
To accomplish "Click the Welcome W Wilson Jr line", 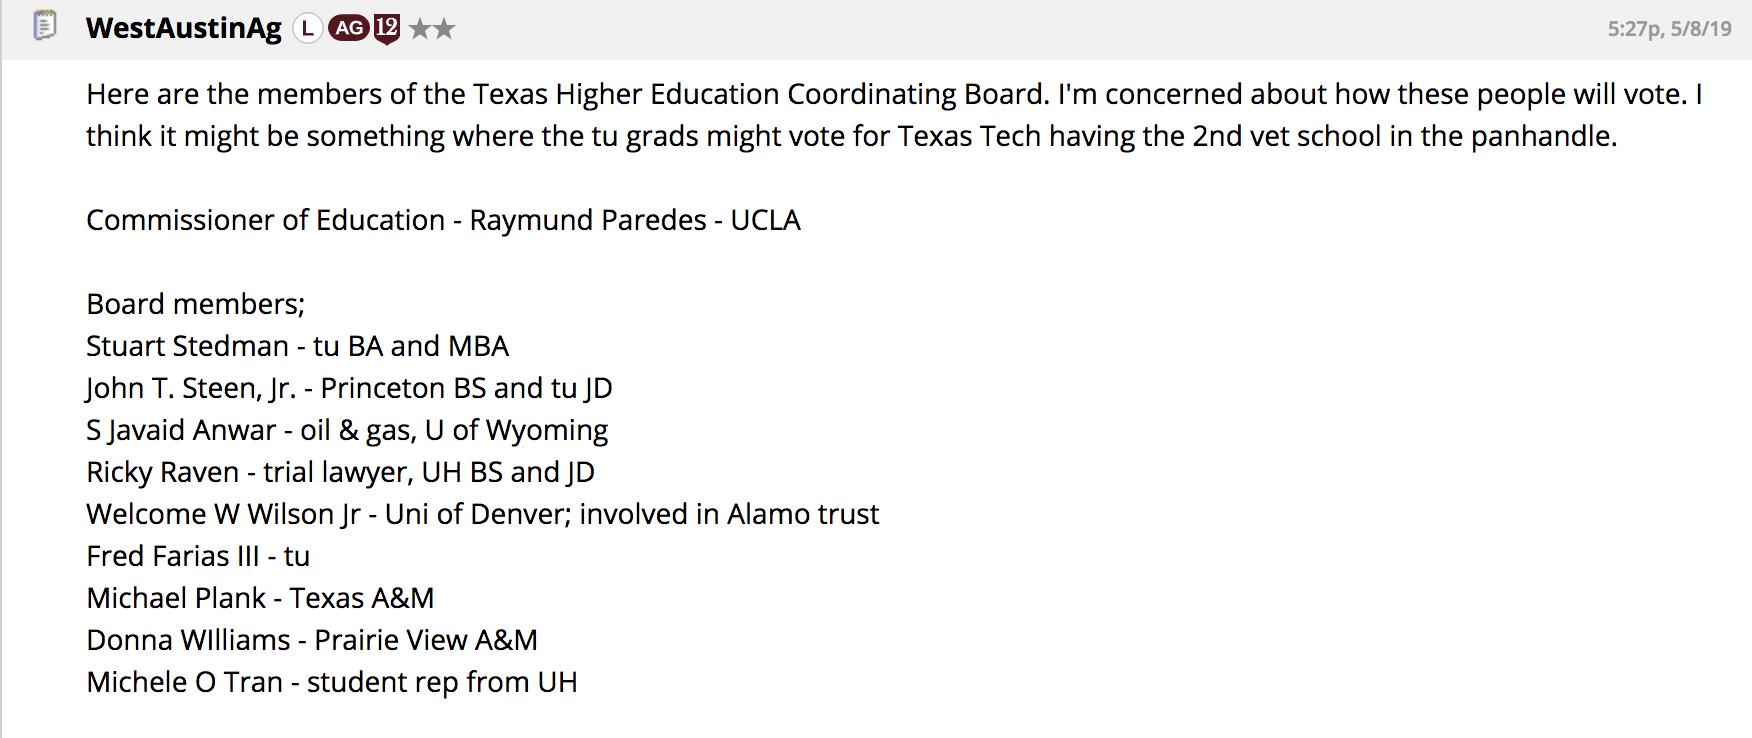I will click(x=482, y=514).
